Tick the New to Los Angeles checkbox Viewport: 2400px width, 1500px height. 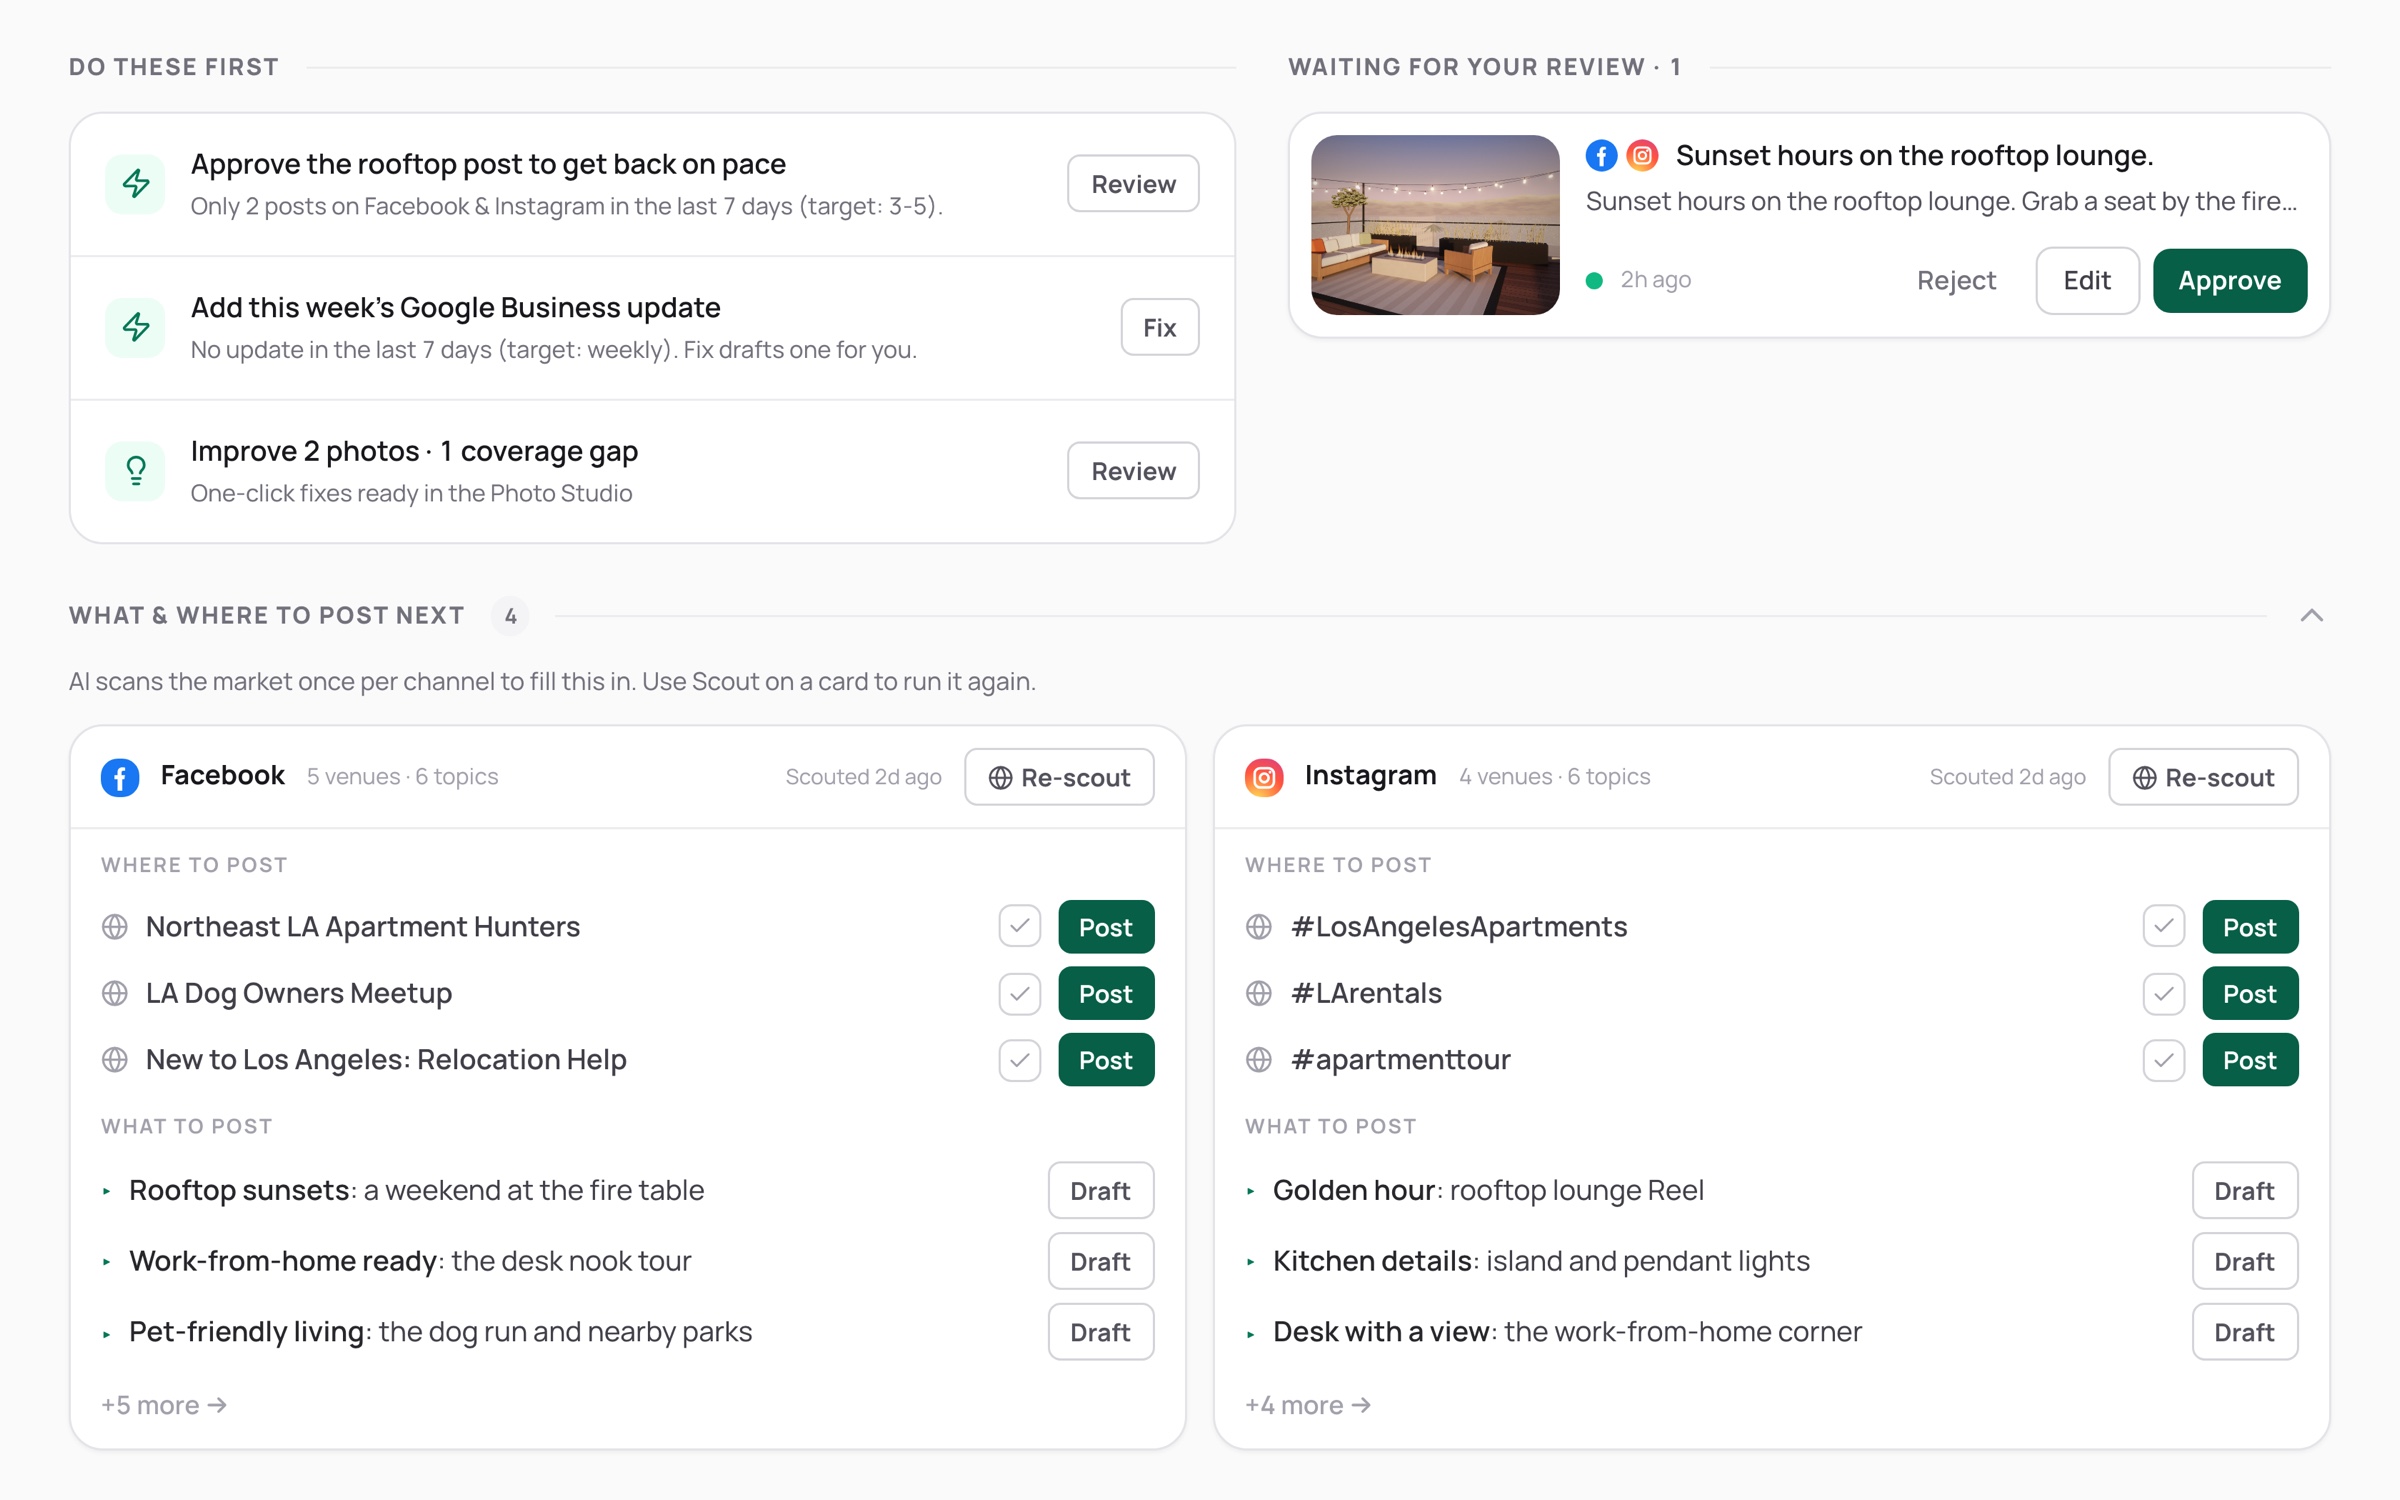(x=1020, y=1060)
